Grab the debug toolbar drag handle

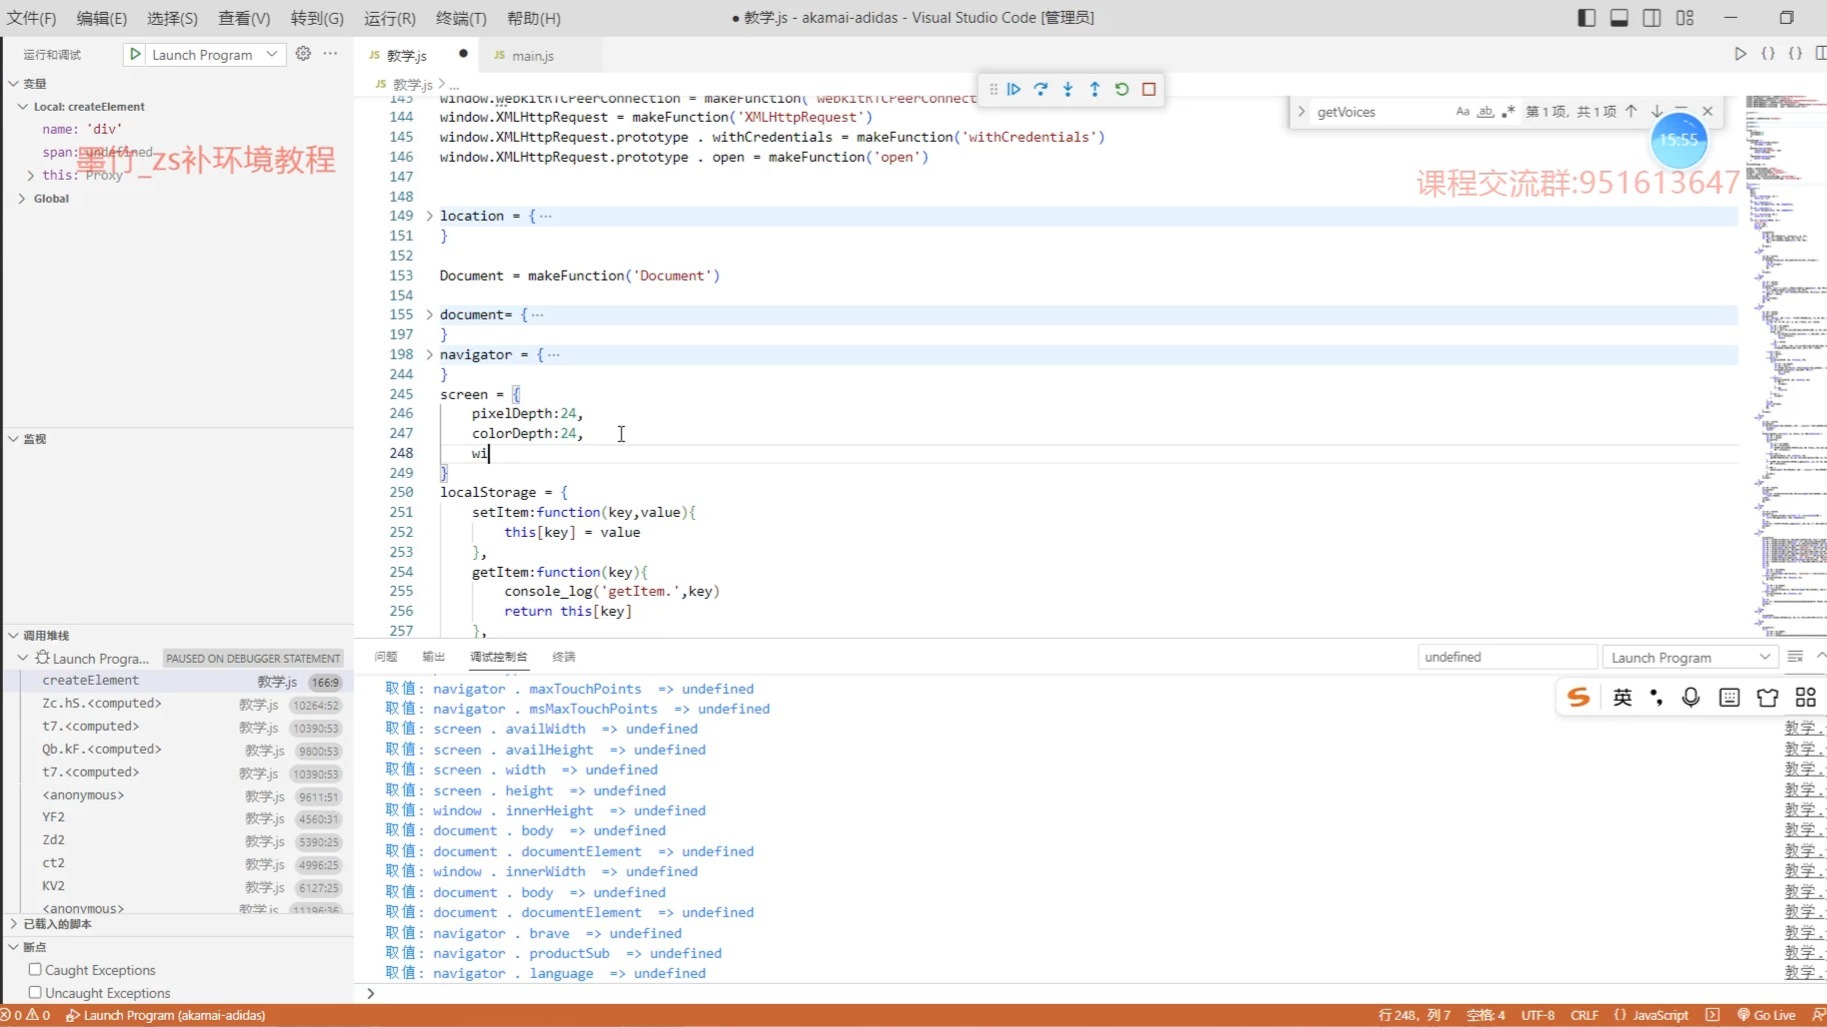pyautogui.click(x=993, y=89)
